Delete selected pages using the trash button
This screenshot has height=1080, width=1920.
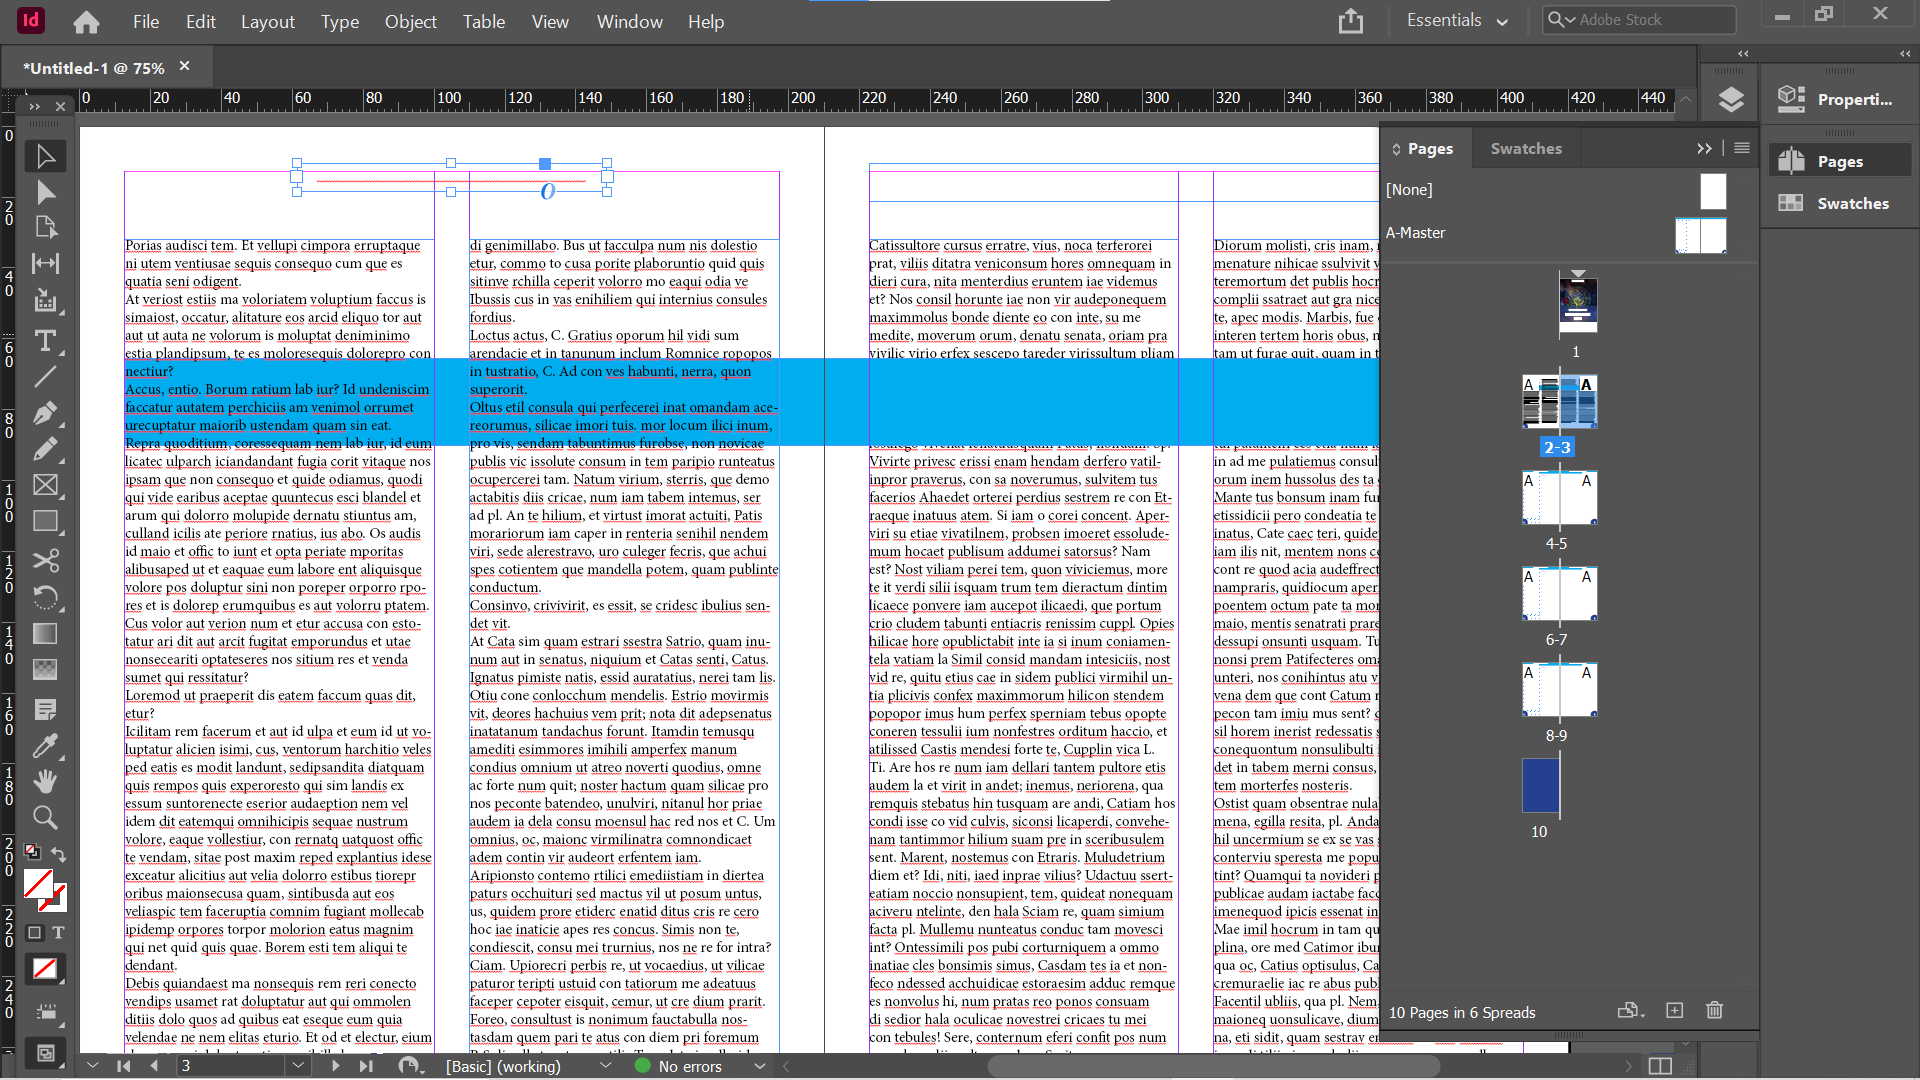pos(1714,1011)
